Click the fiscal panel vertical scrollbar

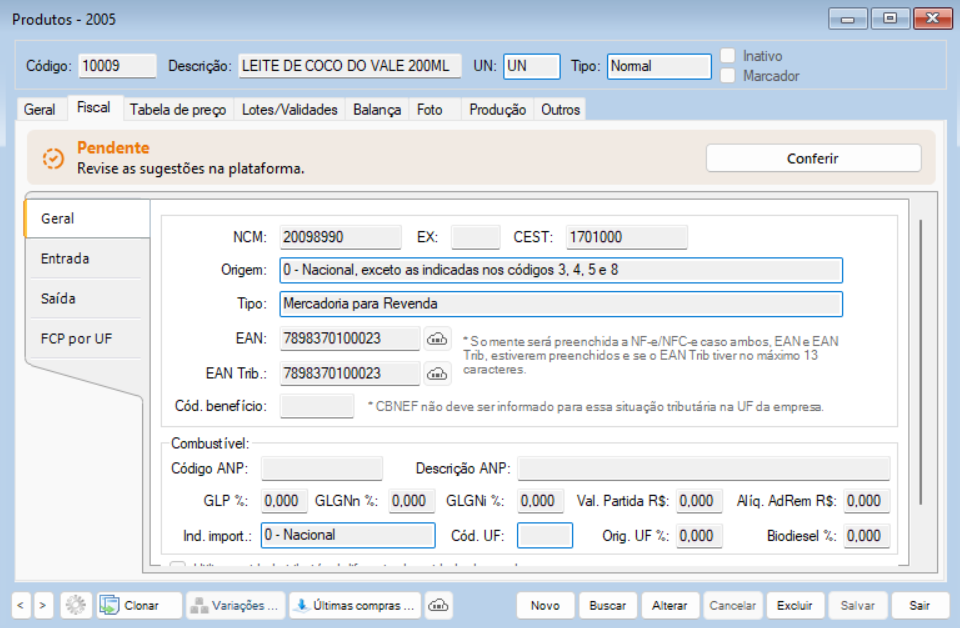pyautogui.click(x=920, y=362)
